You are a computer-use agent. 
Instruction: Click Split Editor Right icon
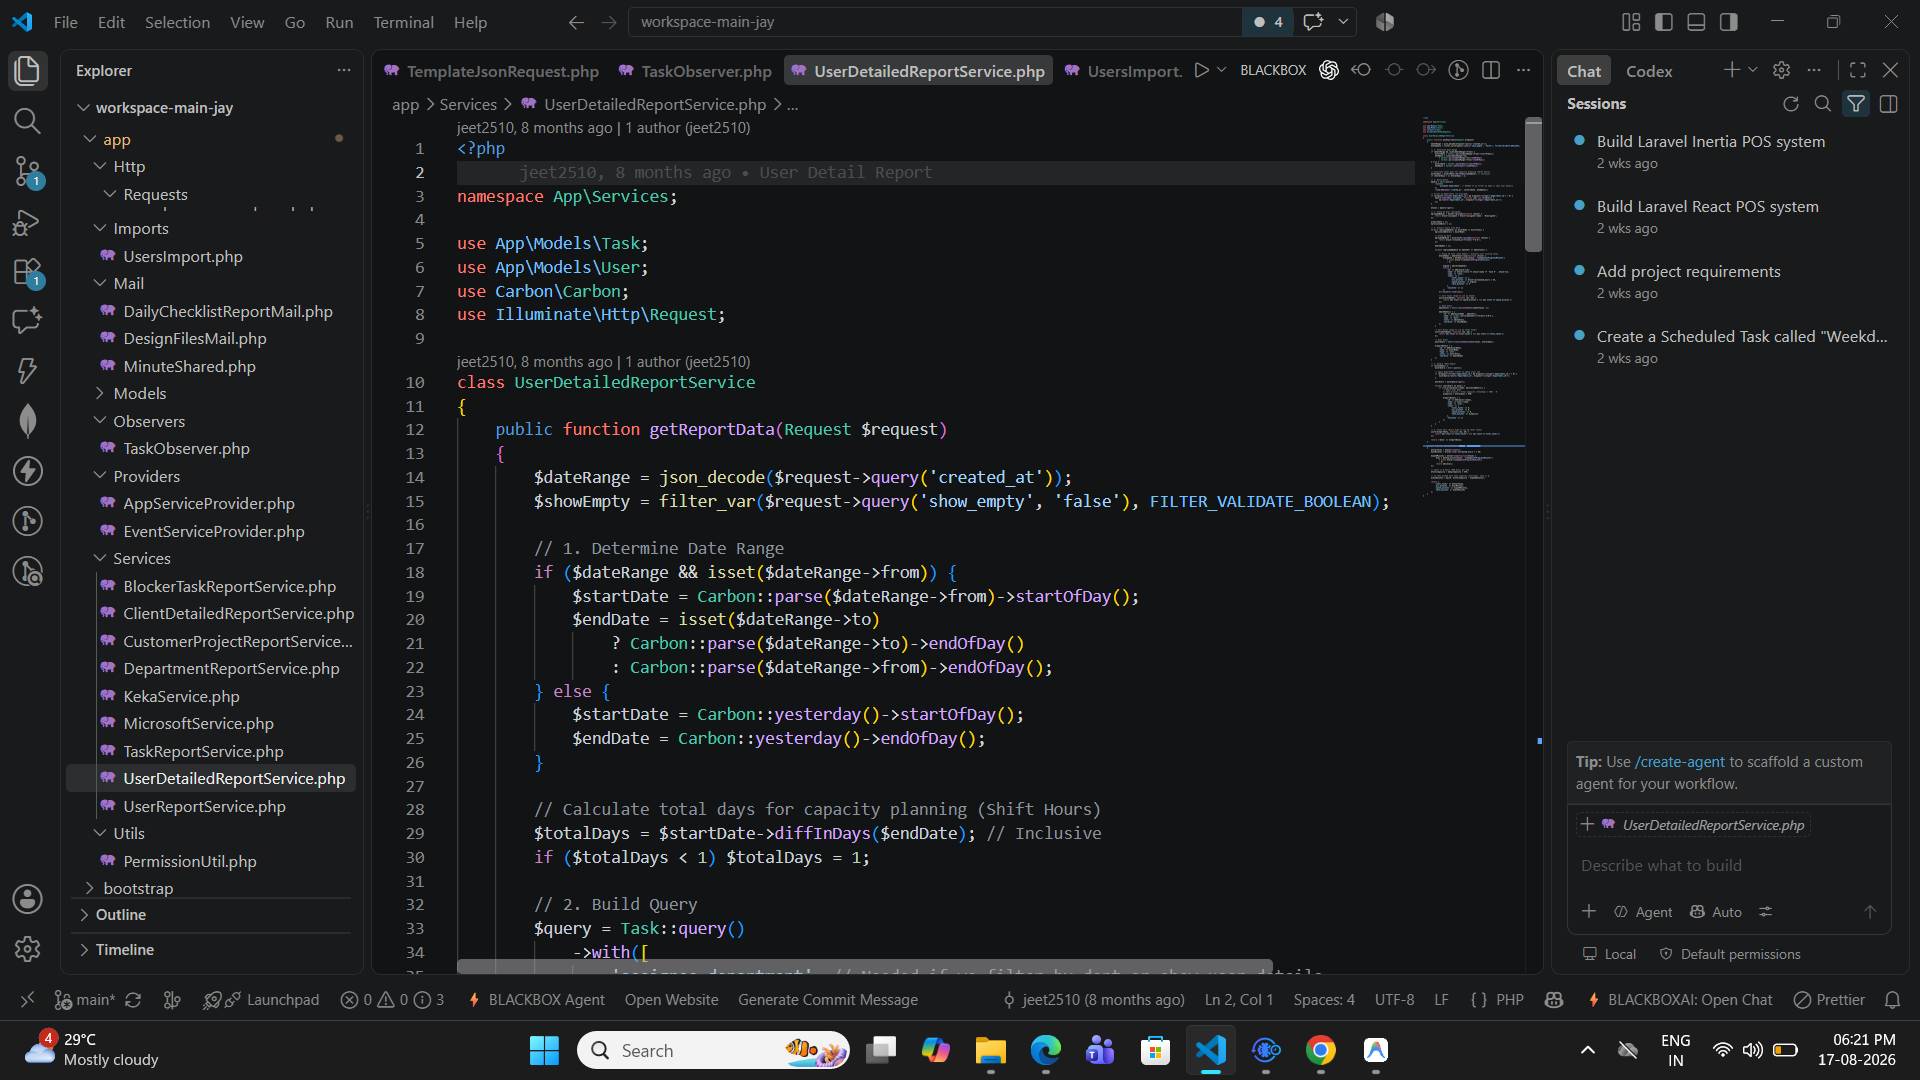pos(1491,70)
